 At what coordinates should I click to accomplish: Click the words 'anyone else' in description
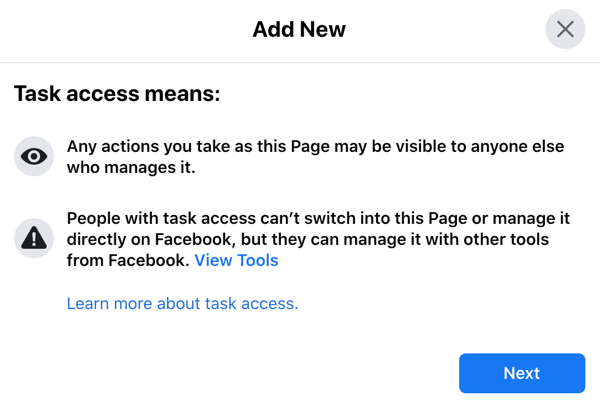tap(517, 146)
